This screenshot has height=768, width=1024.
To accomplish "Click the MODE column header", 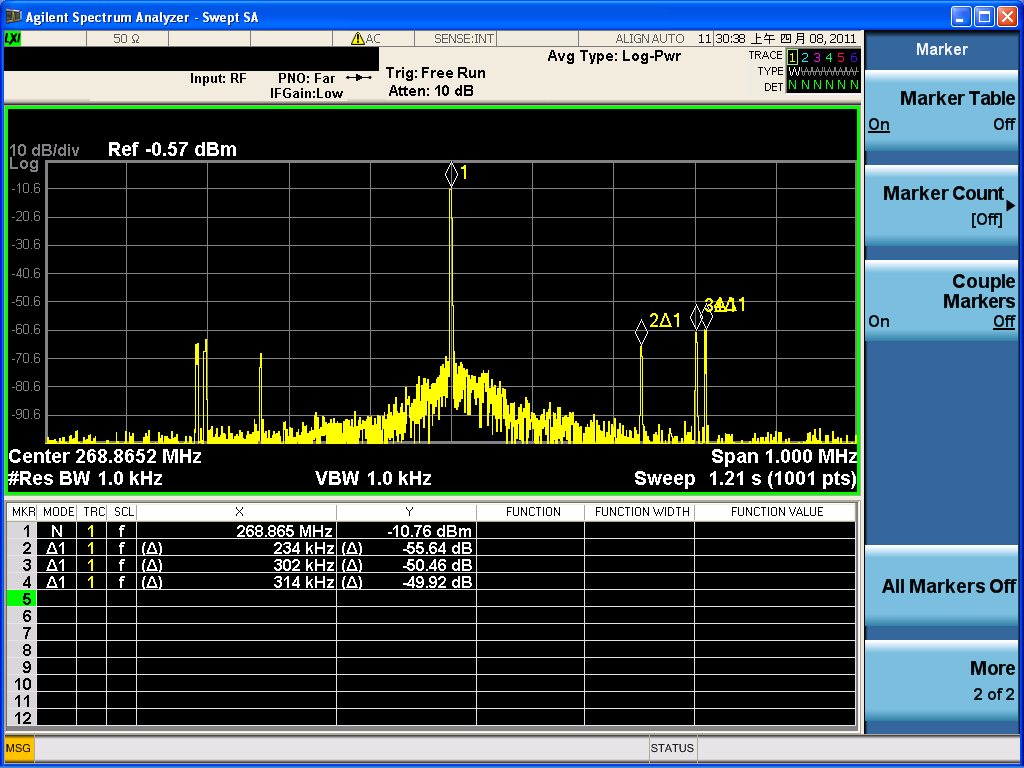I will pyautogui.click(x=59, y=512).
